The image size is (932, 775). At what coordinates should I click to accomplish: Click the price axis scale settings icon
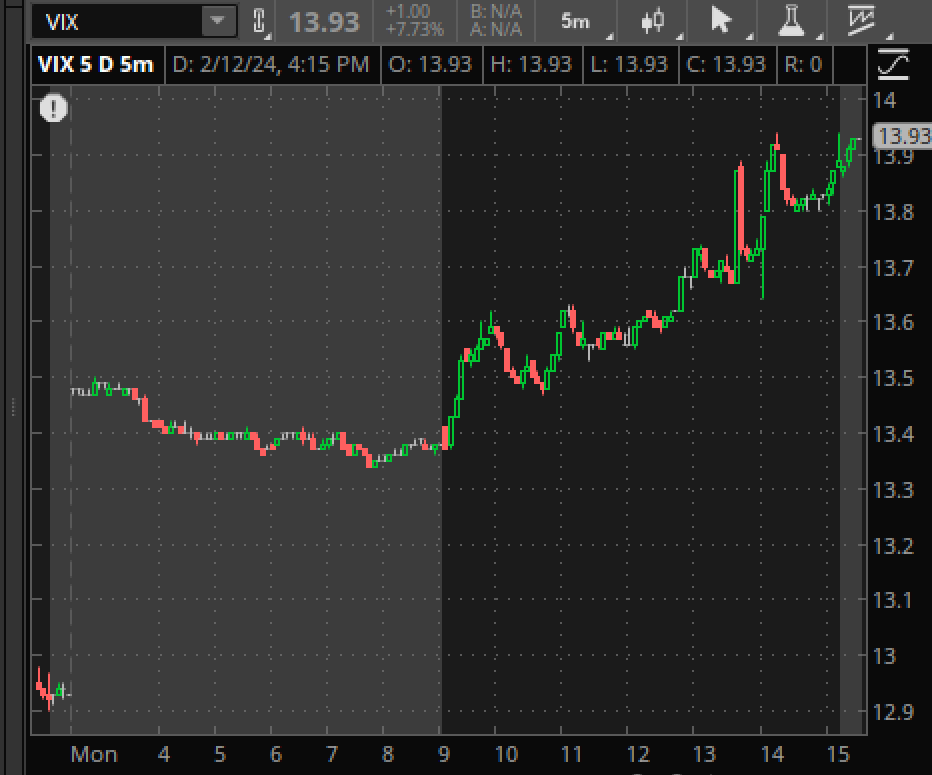(893, 64)
